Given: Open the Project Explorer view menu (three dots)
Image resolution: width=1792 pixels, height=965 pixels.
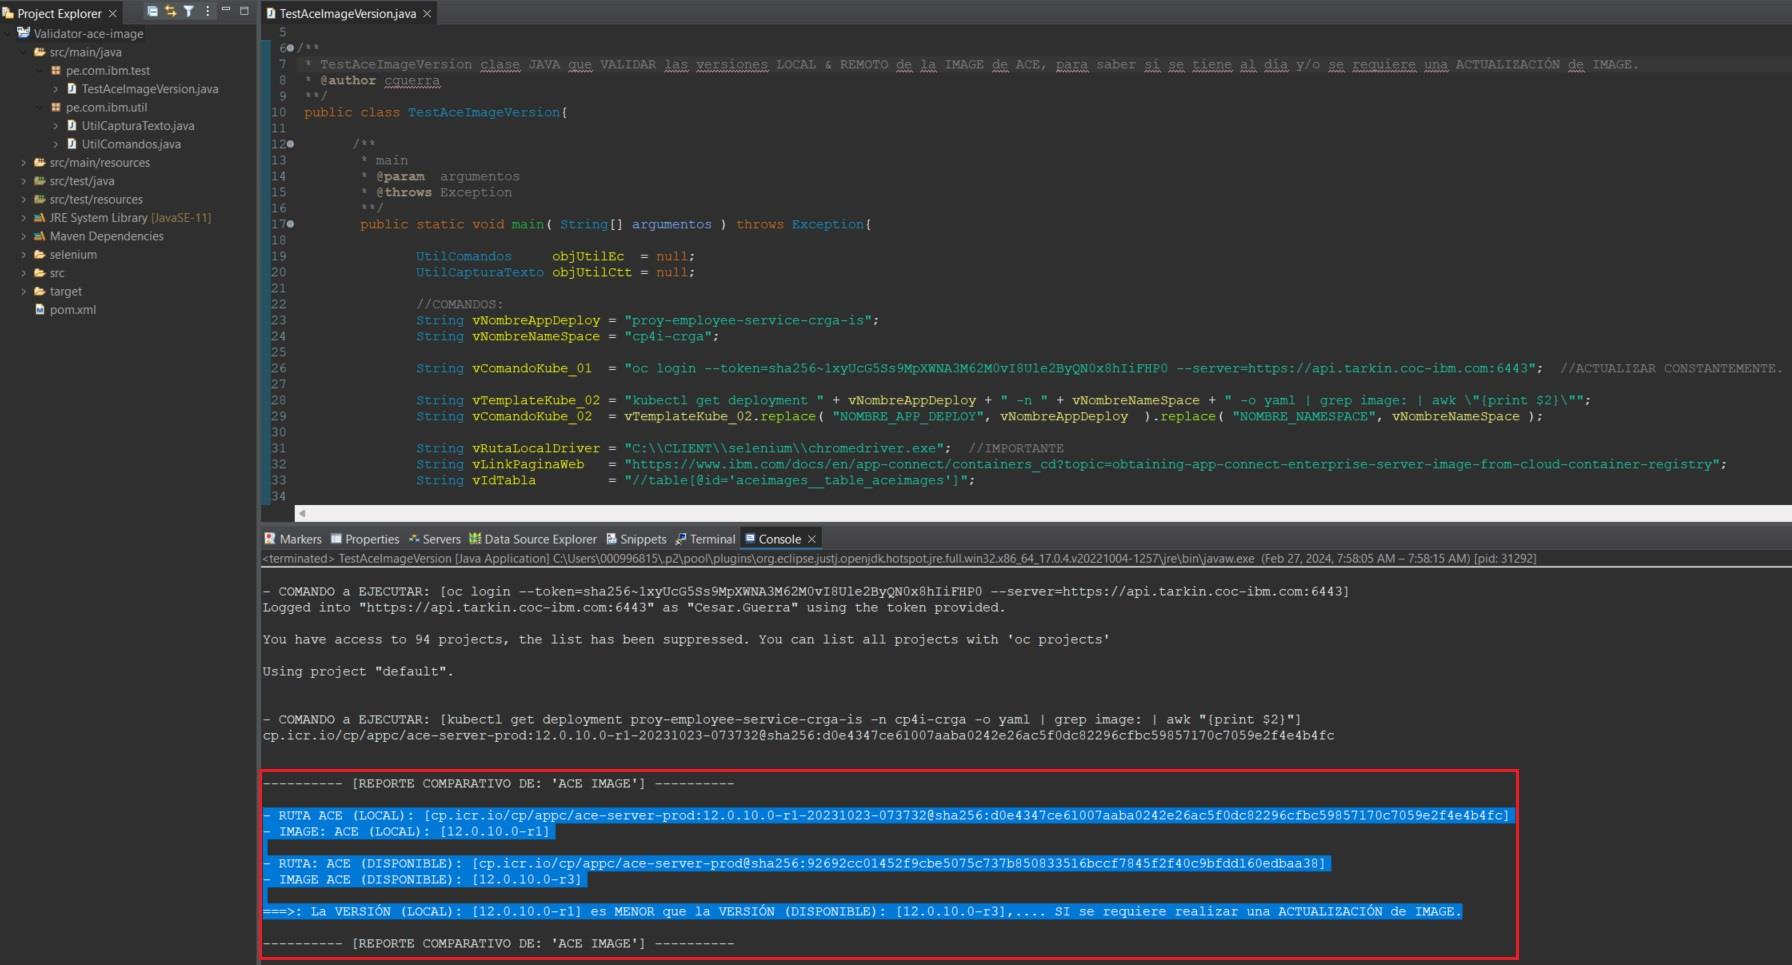Looking at the screenshot, I should click(208, 12).
